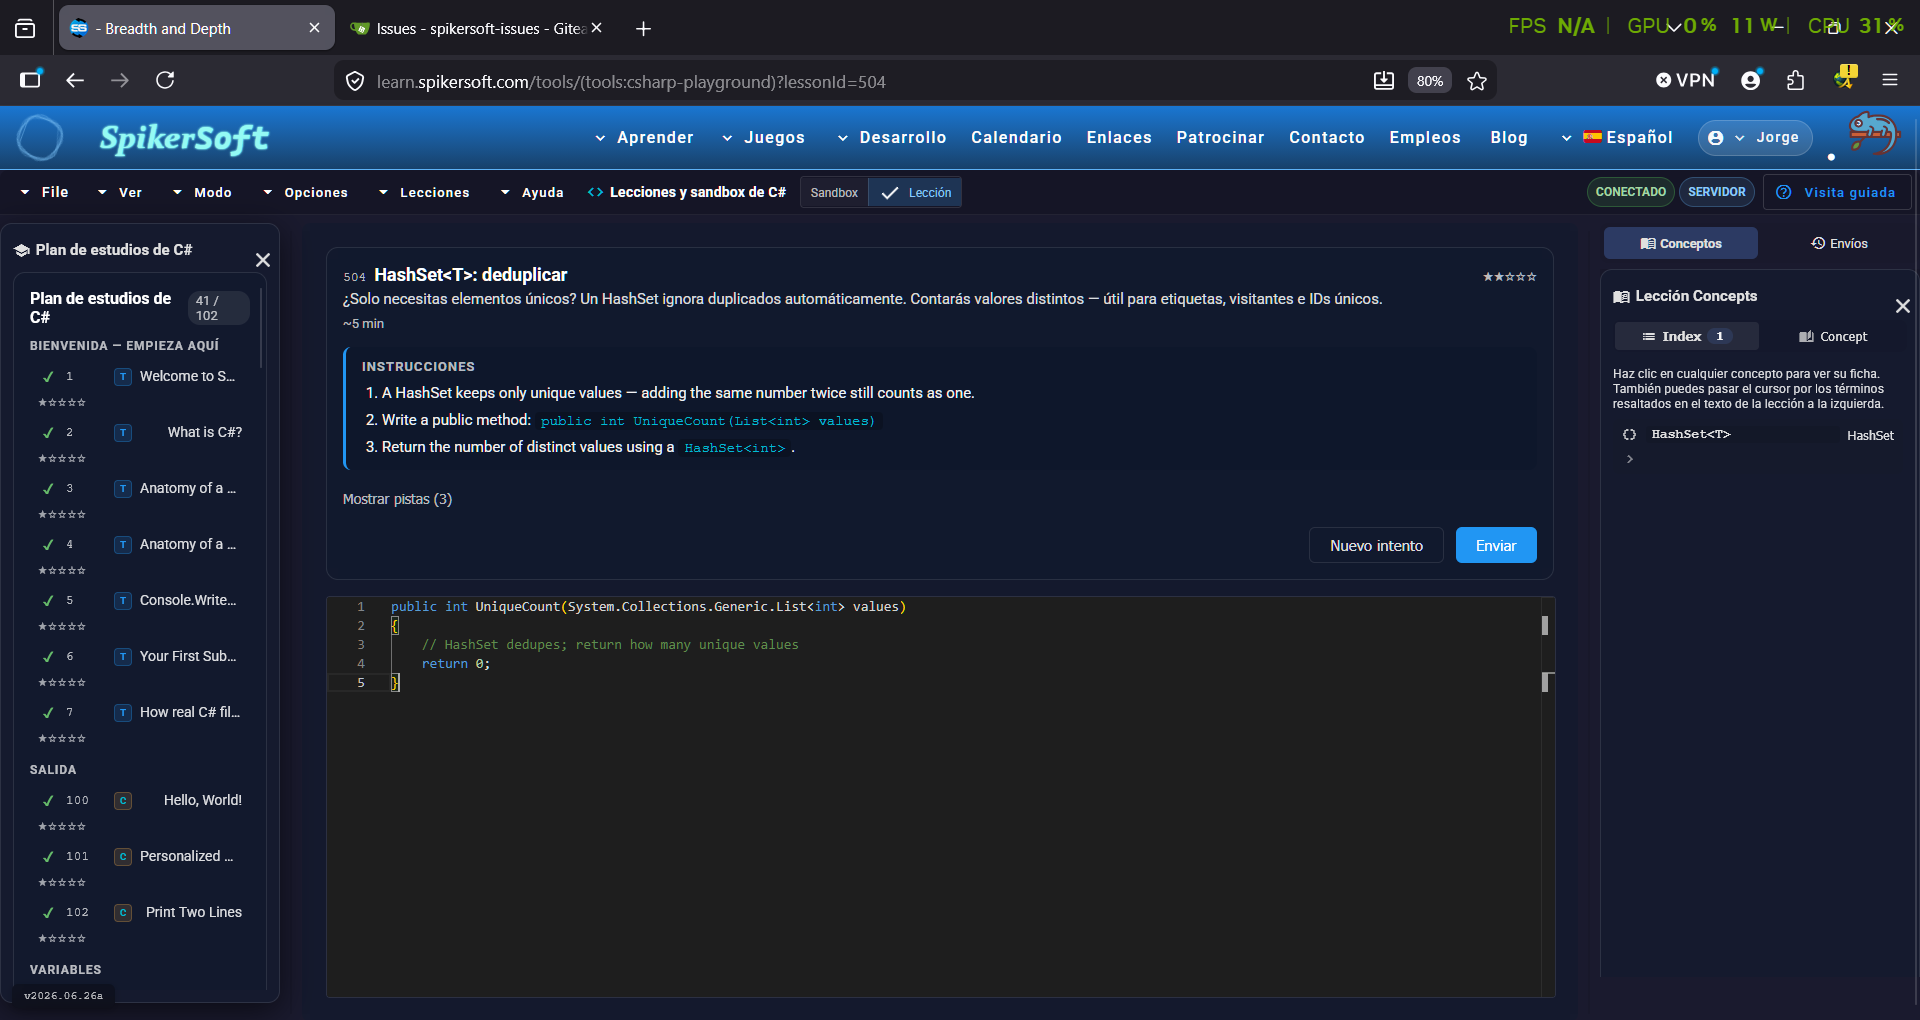Click the browser address bar URL

631,82
